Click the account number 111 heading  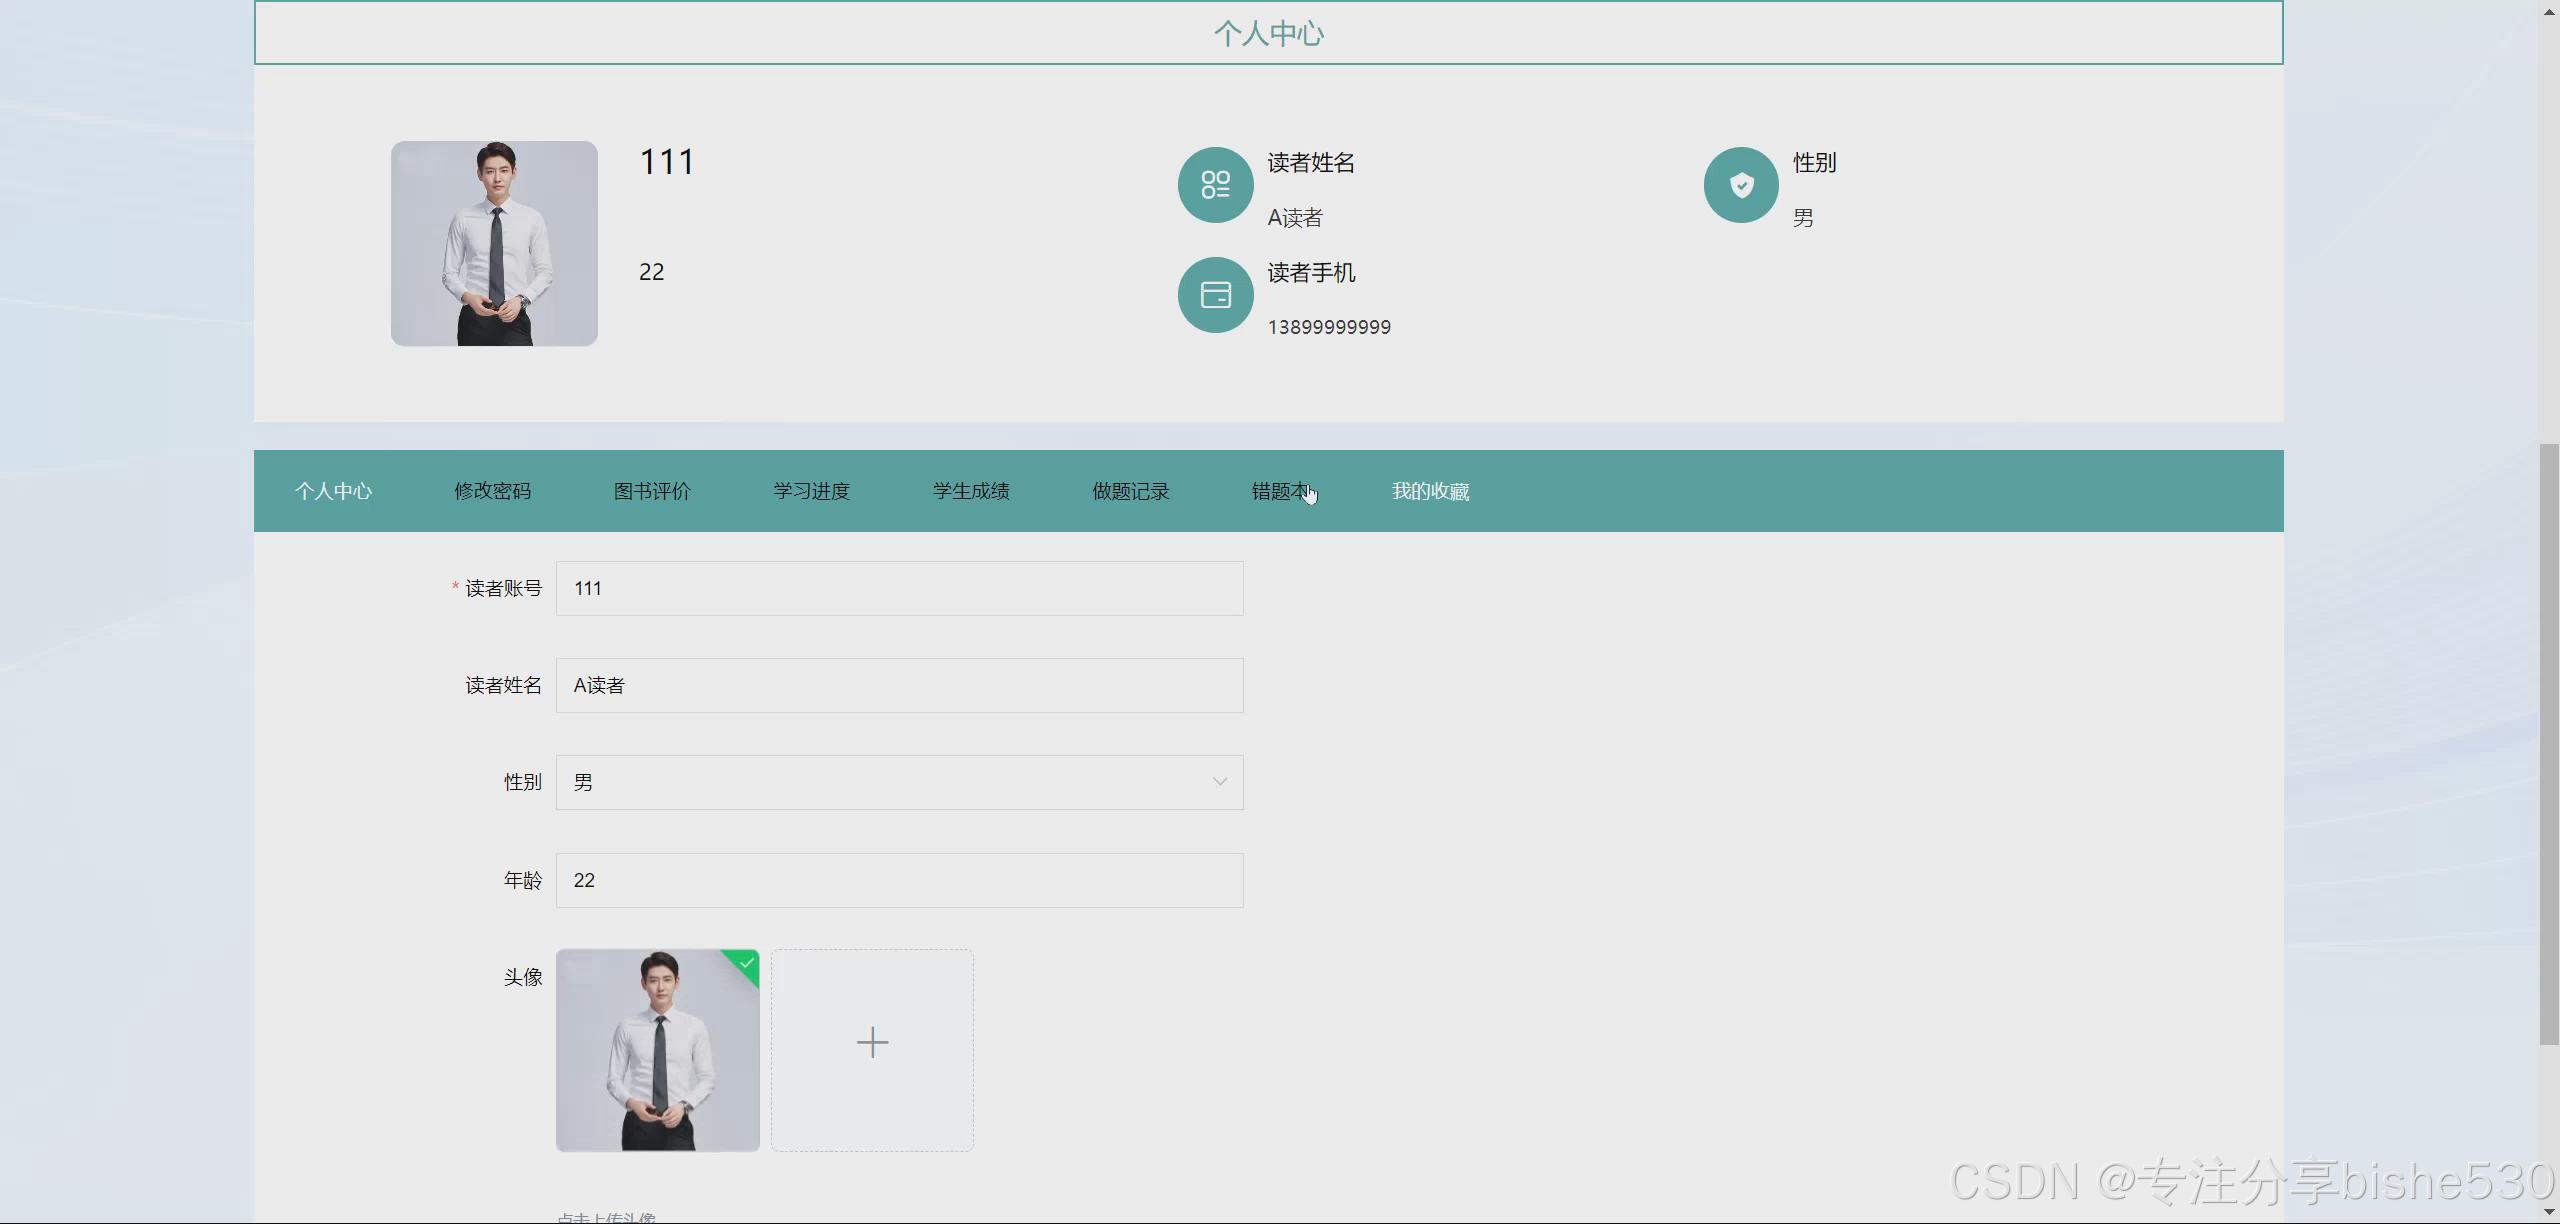(x=667, y=162)
